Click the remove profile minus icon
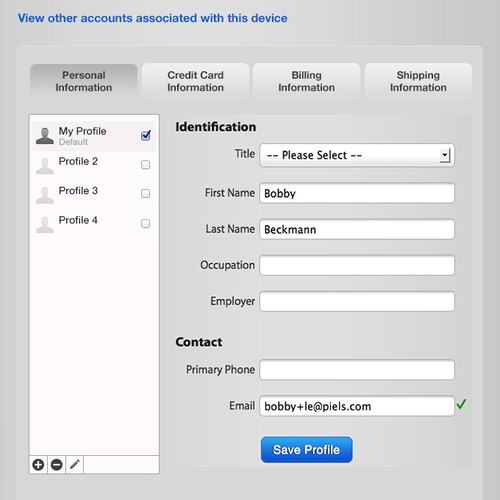The image size is (500, 500). coord(57,464)
